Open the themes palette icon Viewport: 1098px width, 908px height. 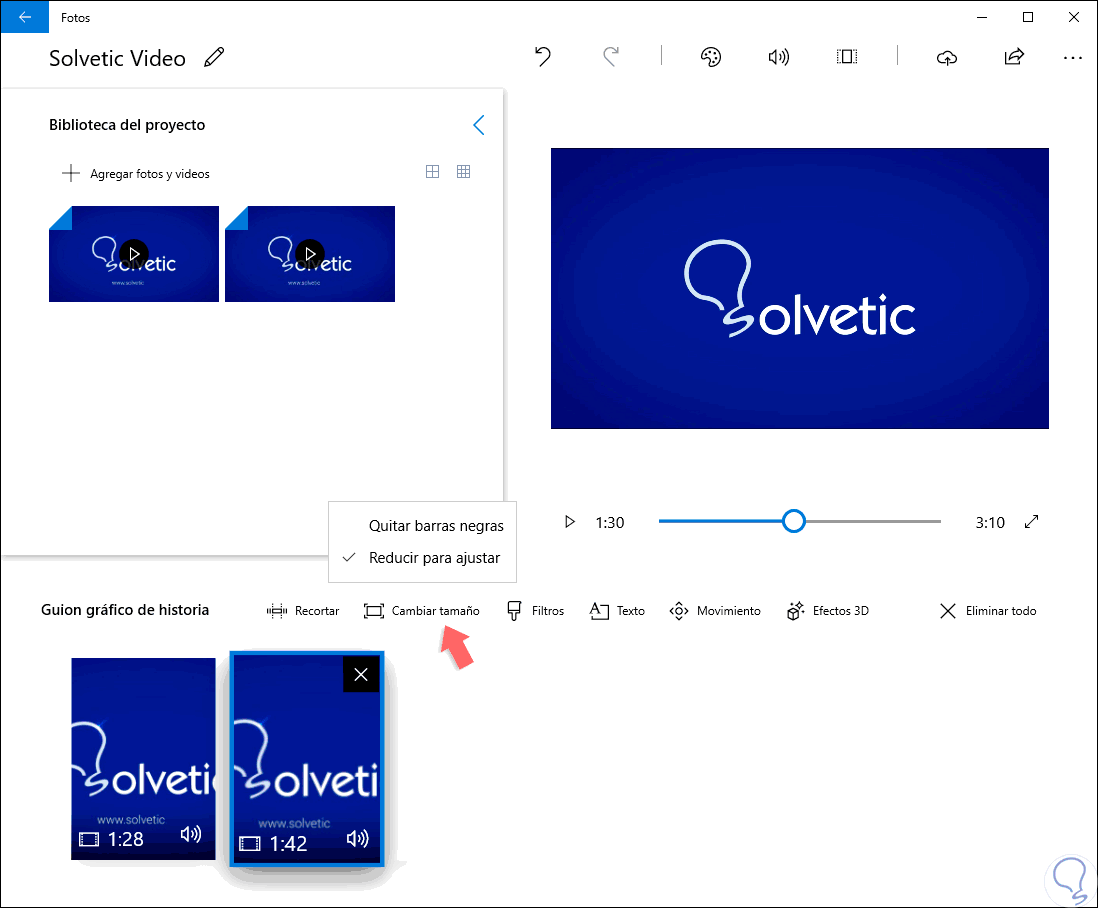(711, 57)
